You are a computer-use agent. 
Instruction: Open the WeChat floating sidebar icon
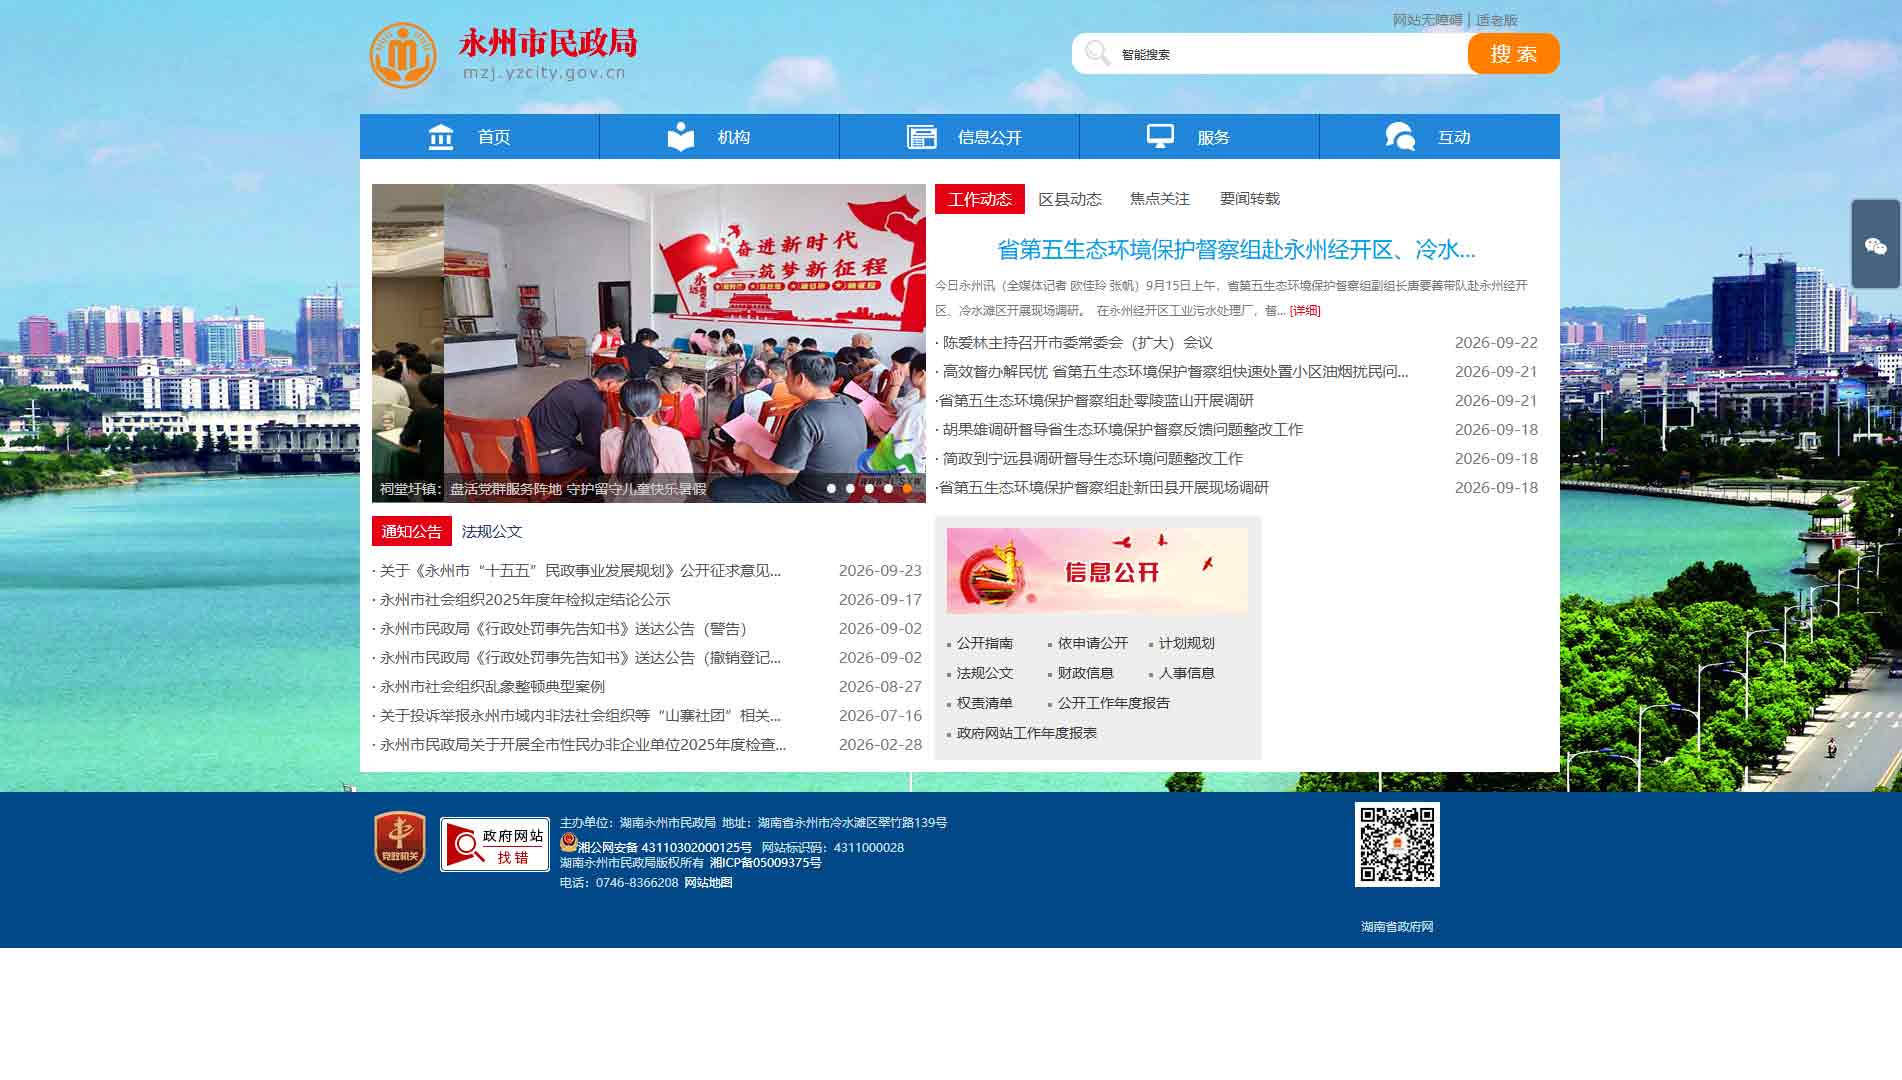pyautogui.click(x=1876, y=246)
